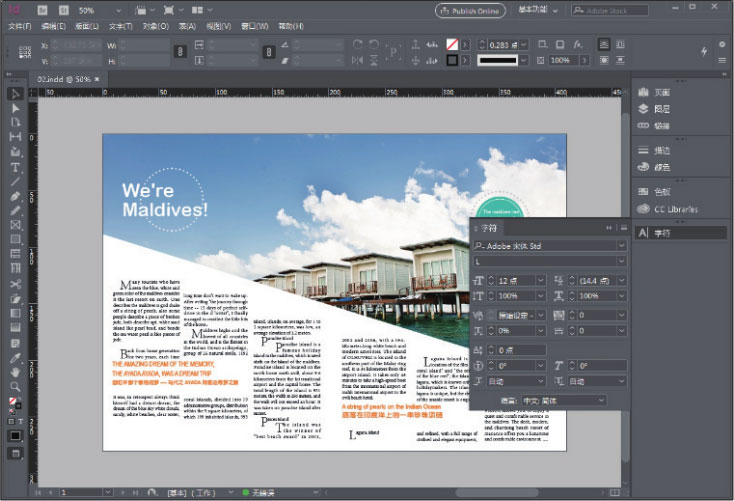Expand the font size 12 点 dropdown
Image resolution: width=734 pixels, height=501 pixels.
coord(539,282)
